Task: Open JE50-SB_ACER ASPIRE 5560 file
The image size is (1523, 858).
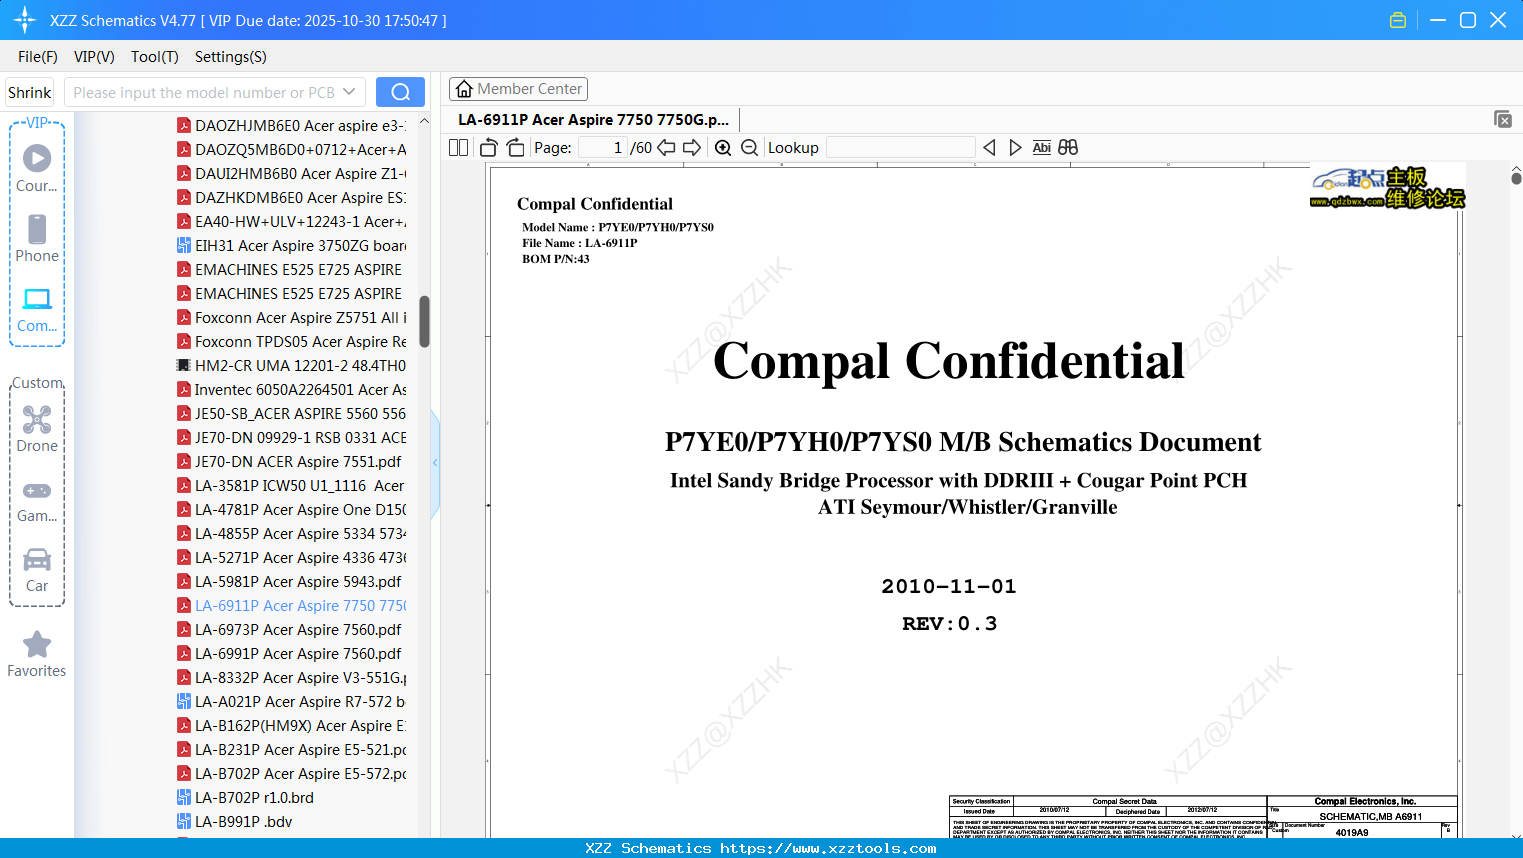Action: (300, 413)
